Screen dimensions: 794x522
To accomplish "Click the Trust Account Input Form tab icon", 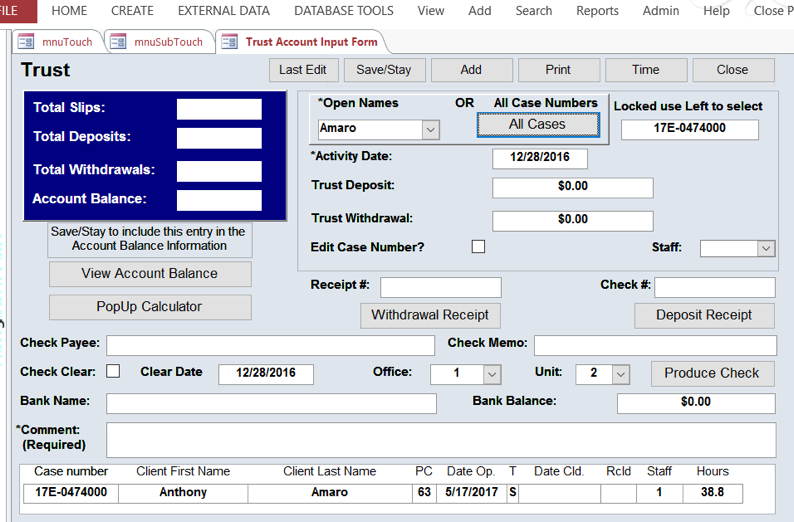I will 229,42.
